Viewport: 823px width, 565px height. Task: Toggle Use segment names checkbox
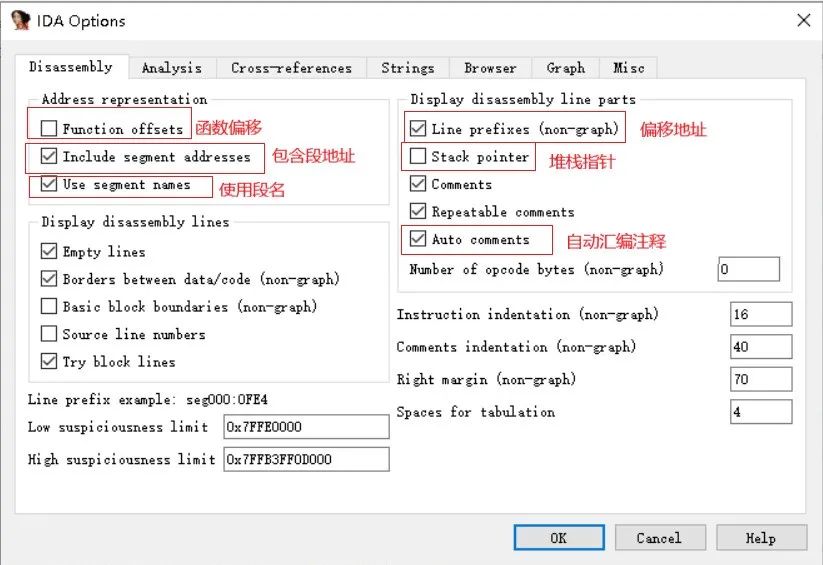click(x=49, y=184)
